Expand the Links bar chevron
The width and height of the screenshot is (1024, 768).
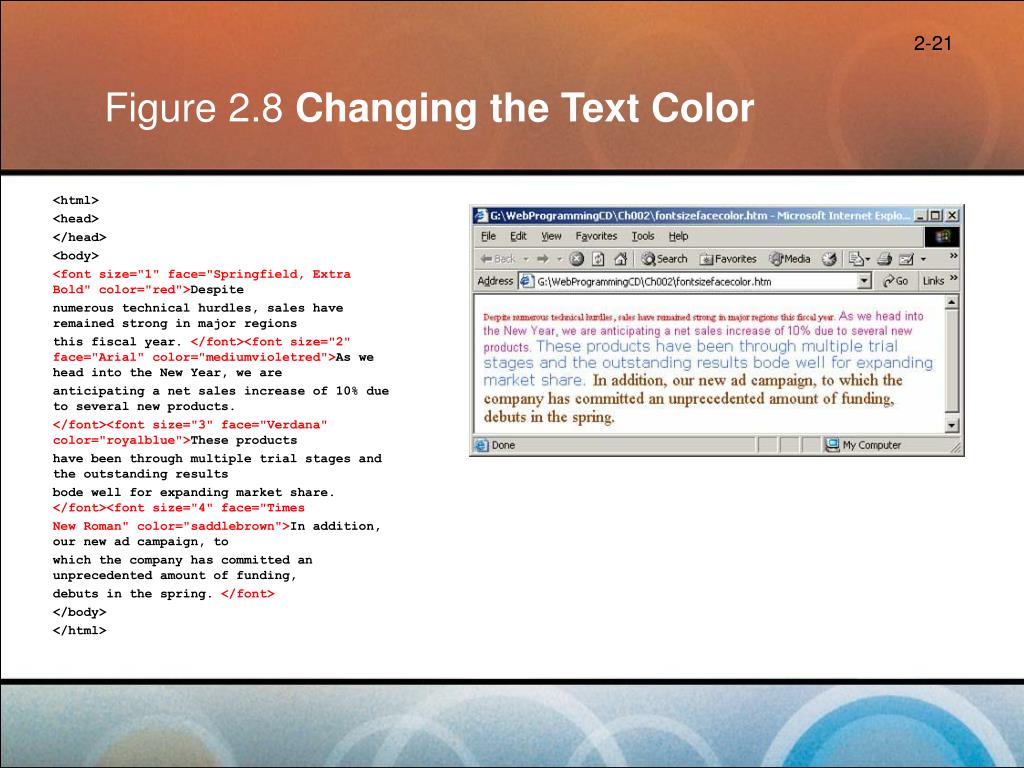point(953,278)
